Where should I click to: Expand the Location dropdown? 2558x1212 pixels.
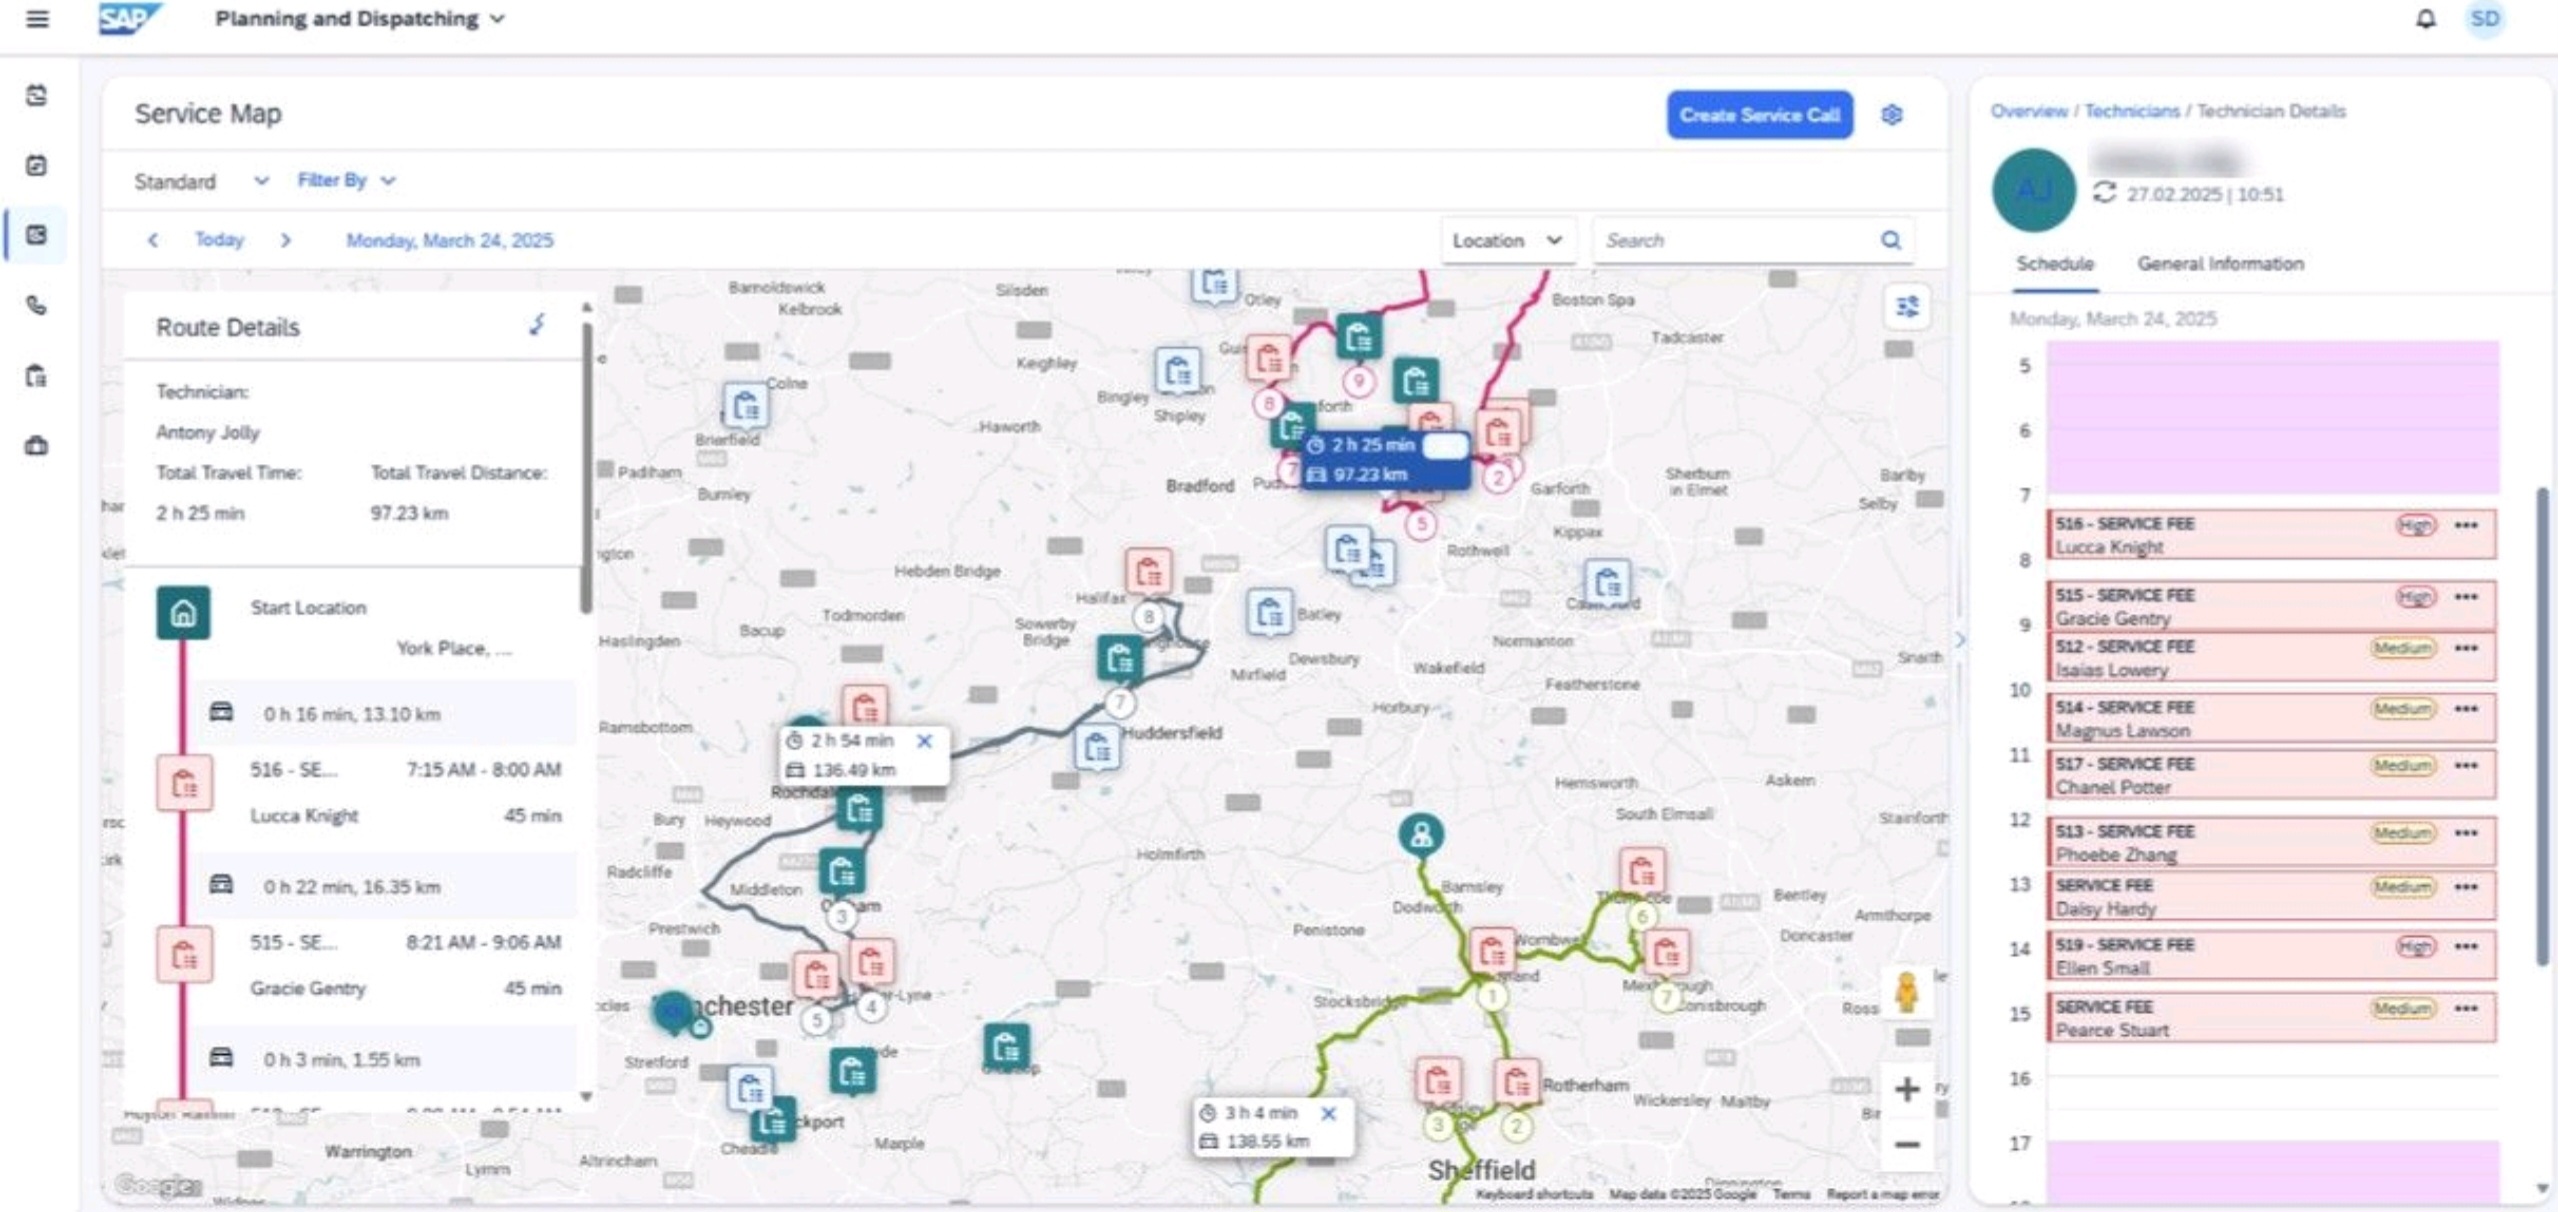tap(1506, 241)
